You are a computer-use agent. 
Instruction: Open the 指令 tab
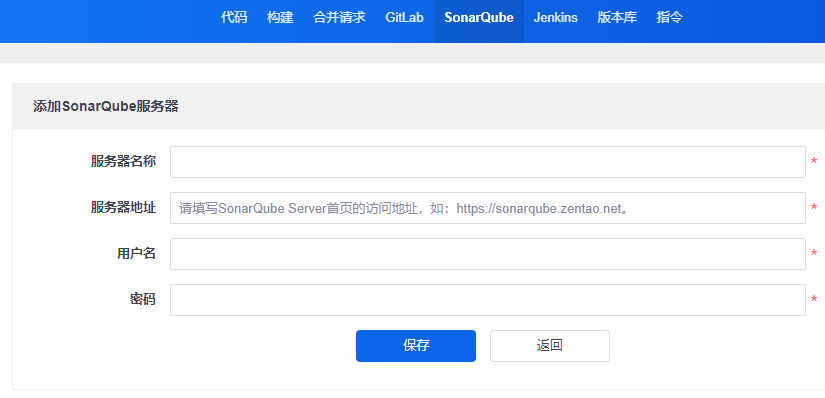(669, 17)
